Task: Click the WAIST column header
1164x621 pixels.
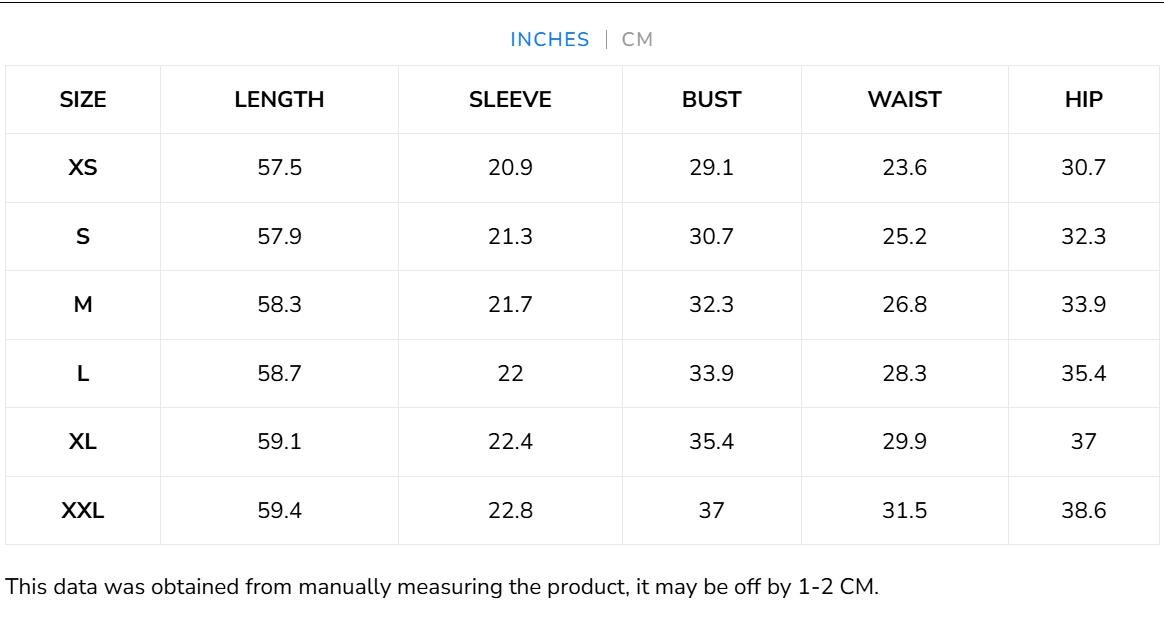Action: tap(904, 100)
